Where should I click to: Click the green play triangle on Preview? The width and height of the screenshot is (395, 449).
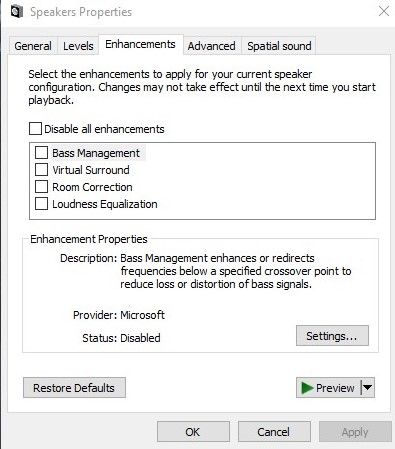(307, 388)
